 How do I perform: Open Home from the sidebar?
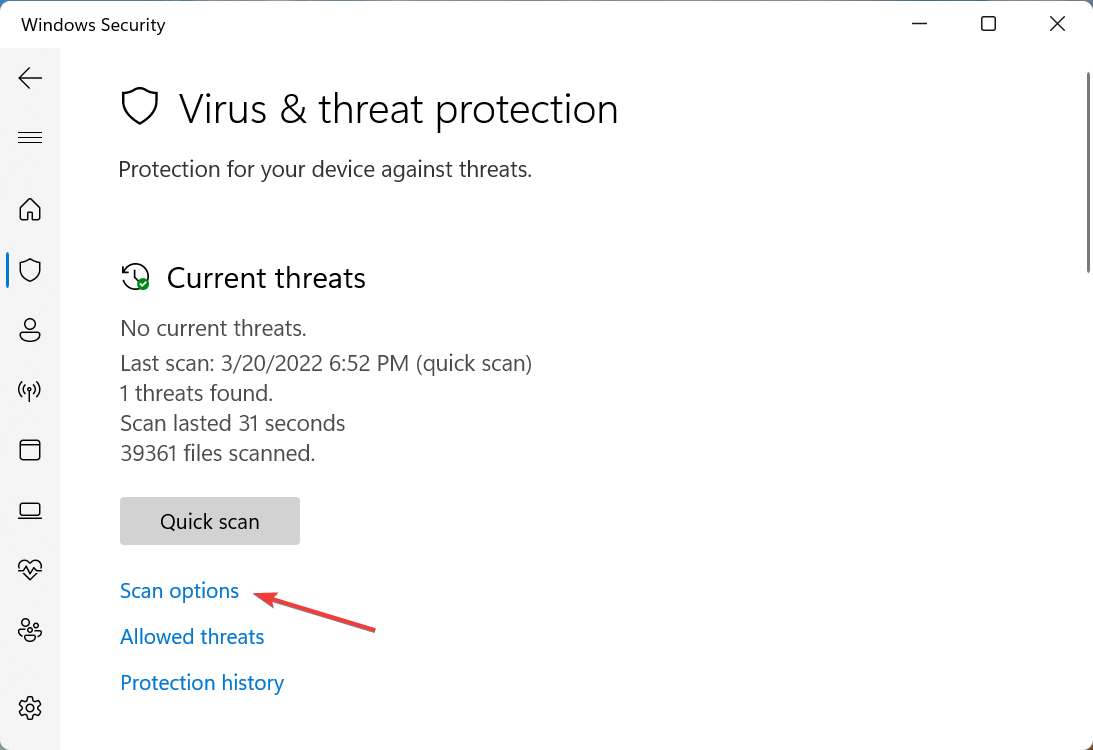(x=30, y=210)
